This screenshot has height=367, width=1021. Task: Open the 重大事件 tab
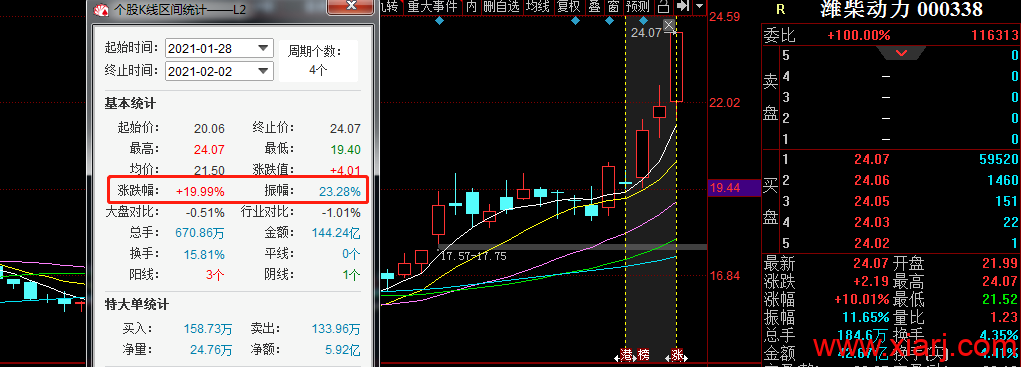pos(433,7)
